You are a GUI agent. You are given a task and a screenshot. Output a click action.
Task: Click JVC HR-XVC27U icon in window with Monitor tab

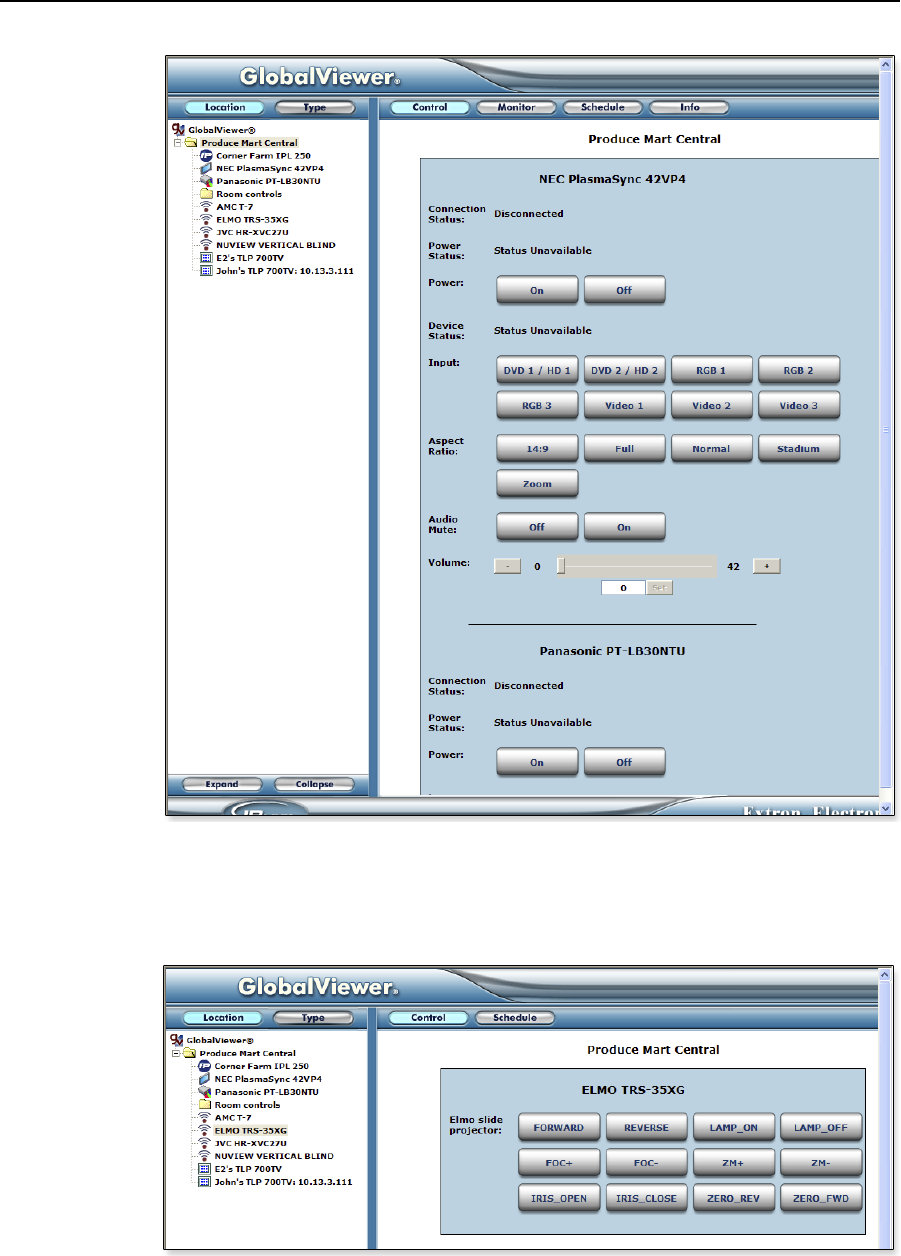coord(206,232)
